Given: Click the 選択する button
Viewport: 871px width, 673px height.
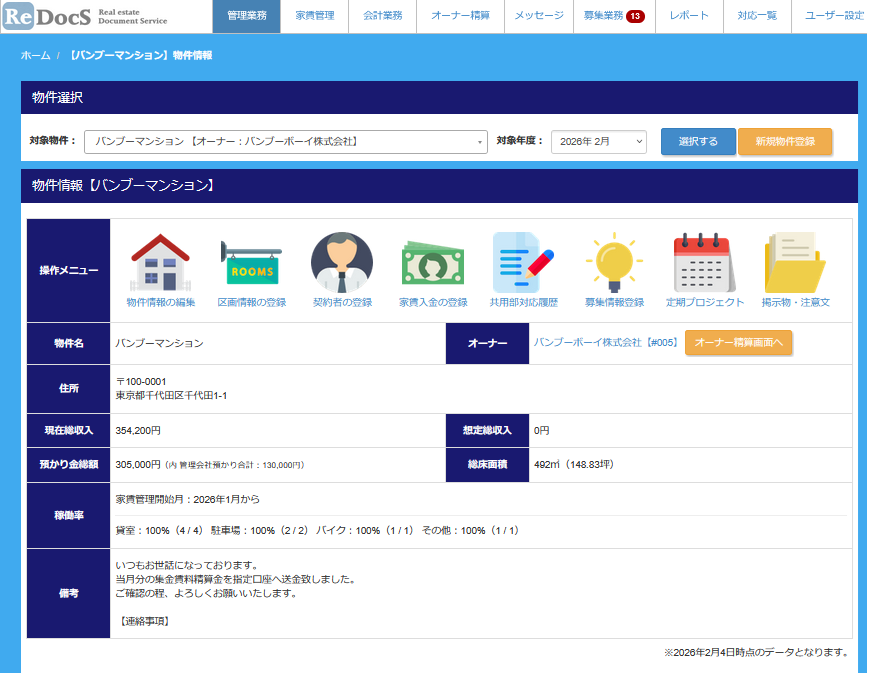Looking at the screenshot, I should [697, 142].
